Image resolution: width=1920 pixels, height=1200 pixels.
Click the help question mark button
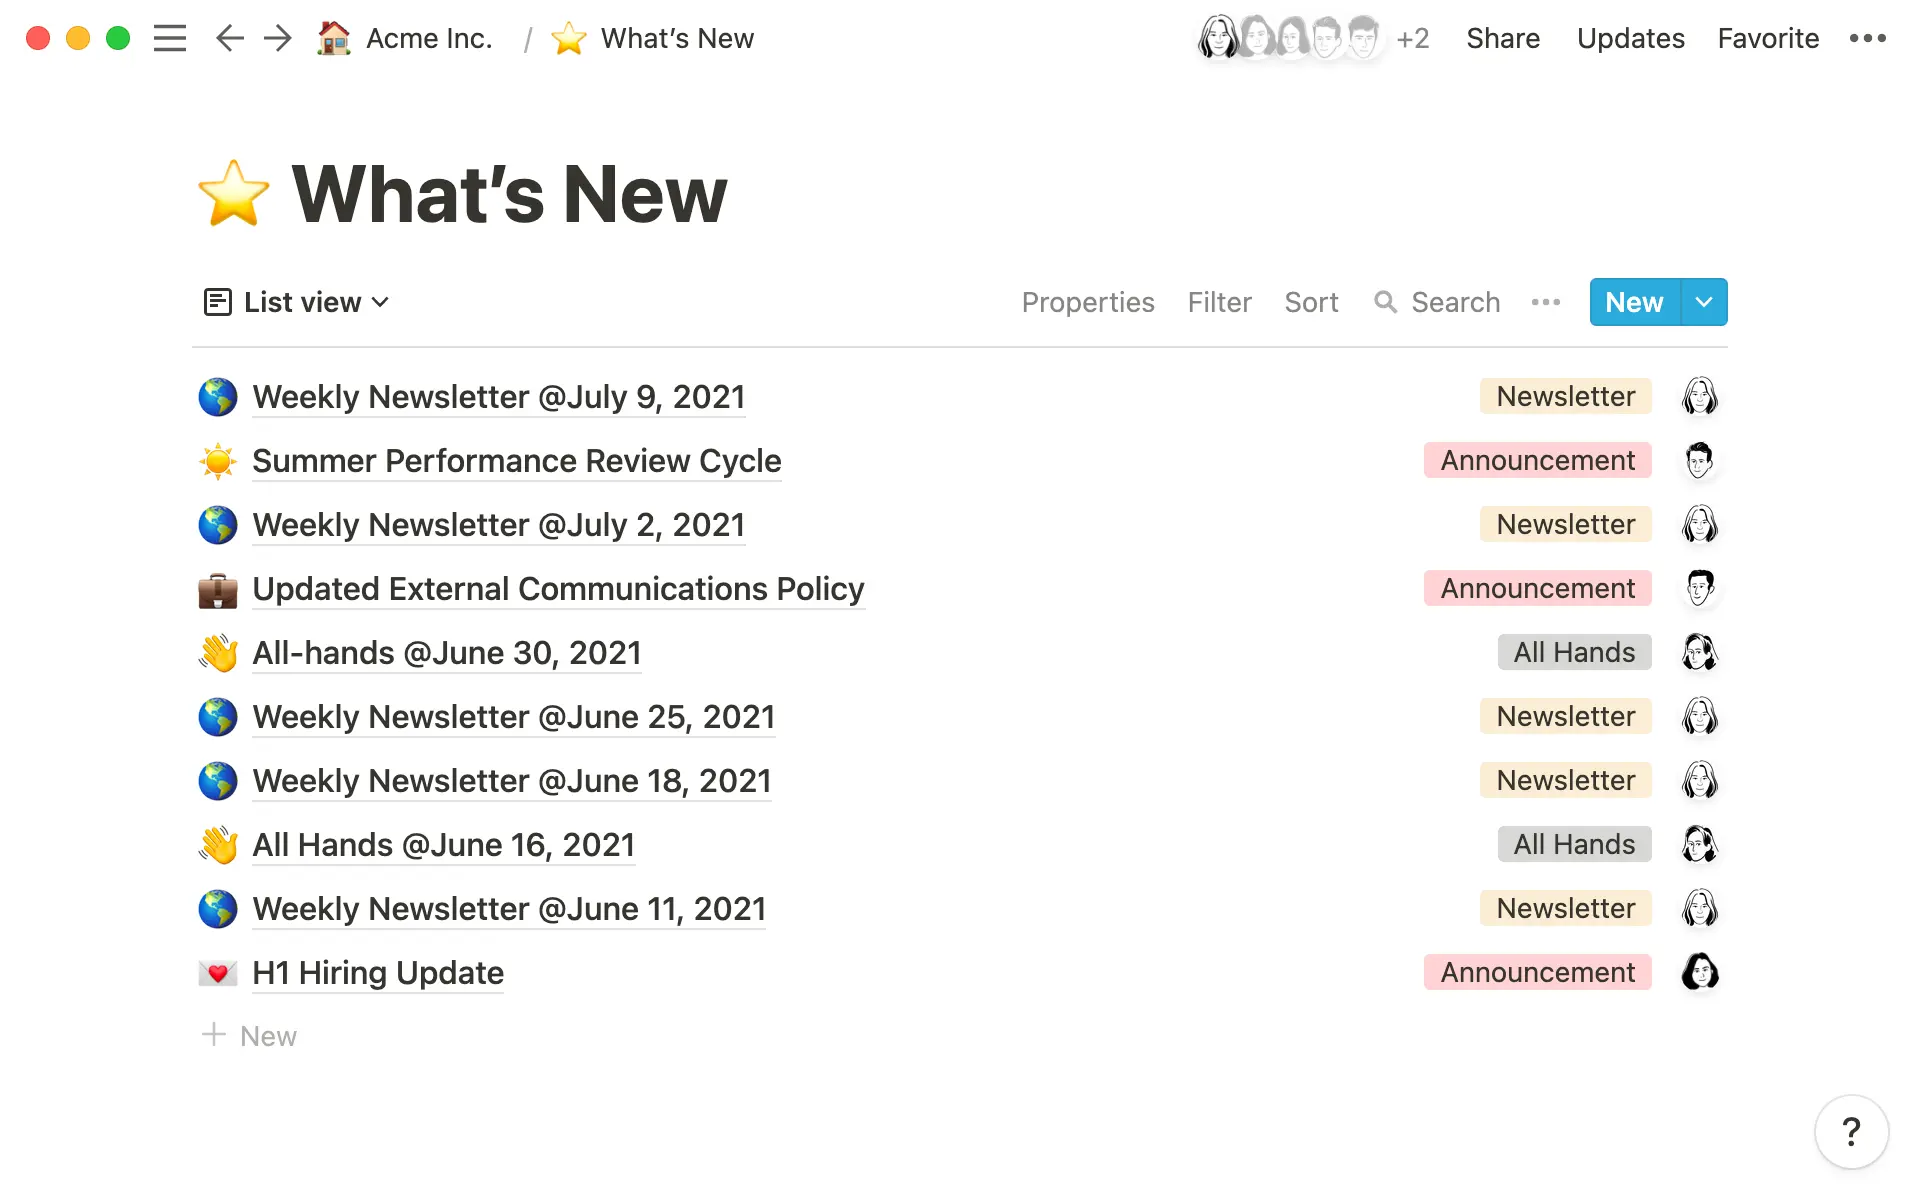point(1853,1132)
